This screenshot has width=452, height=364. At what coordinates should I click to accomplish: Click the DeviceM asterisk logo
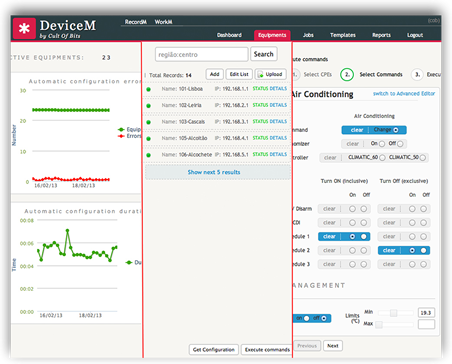[24, 28]
